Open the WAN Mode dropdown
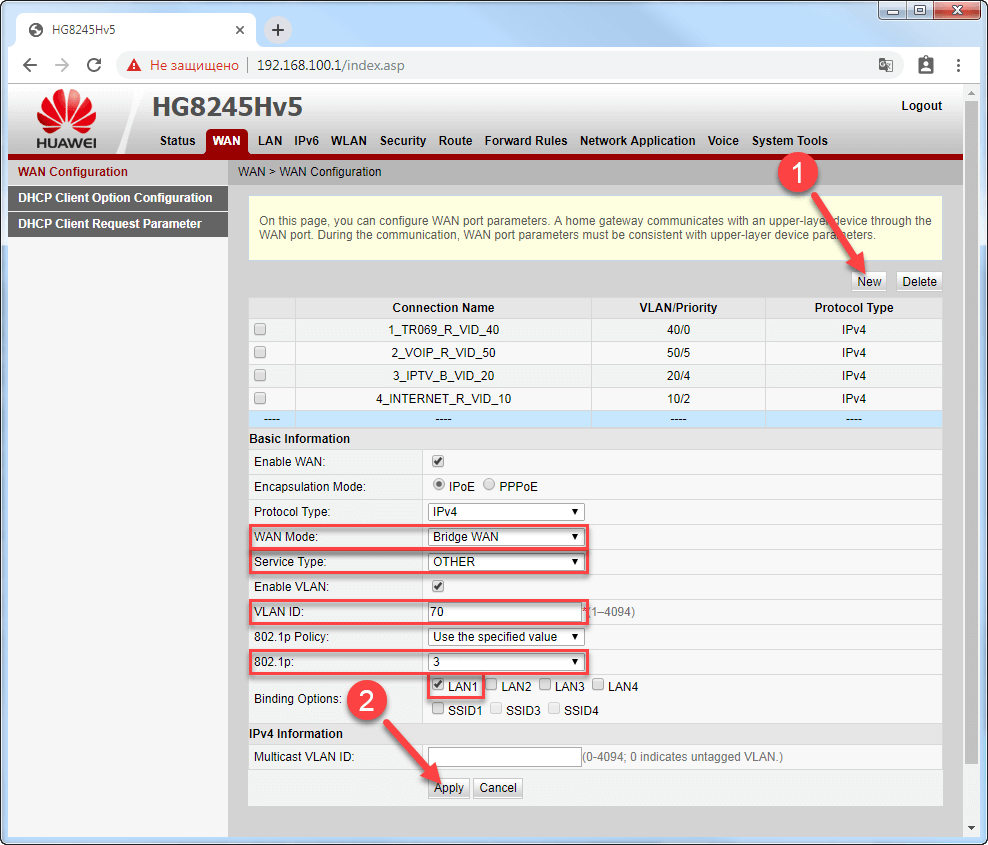988x845 pixels. pyautogui.click(x=505, y=537)
